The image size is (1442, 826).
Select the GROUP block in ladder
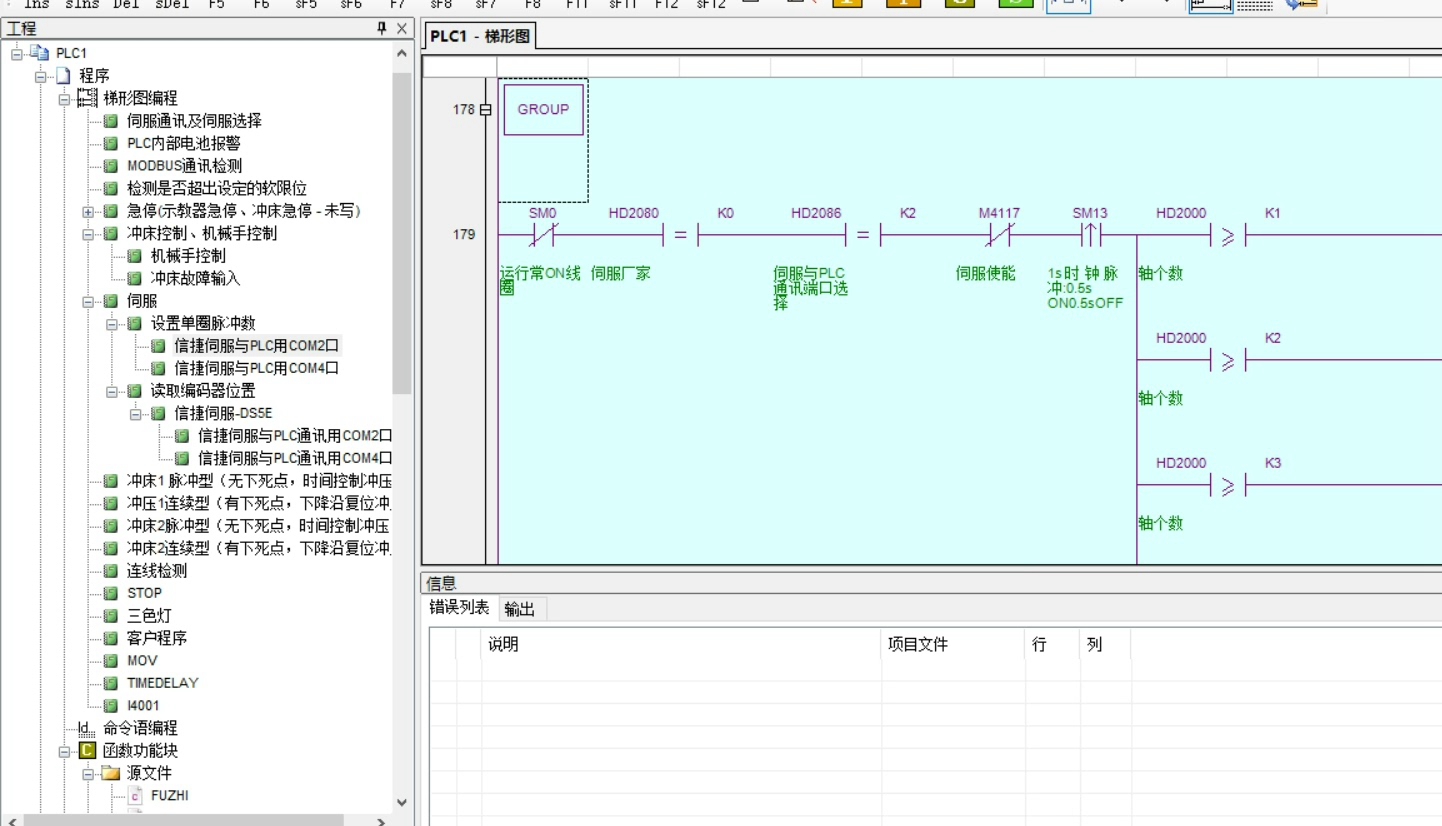point(543,110)
